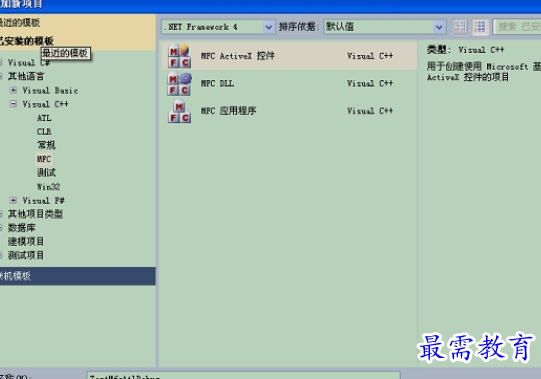Viewport: 541px width, 379px height.
Task: Click the Visual Basic label
Action: 50,90
